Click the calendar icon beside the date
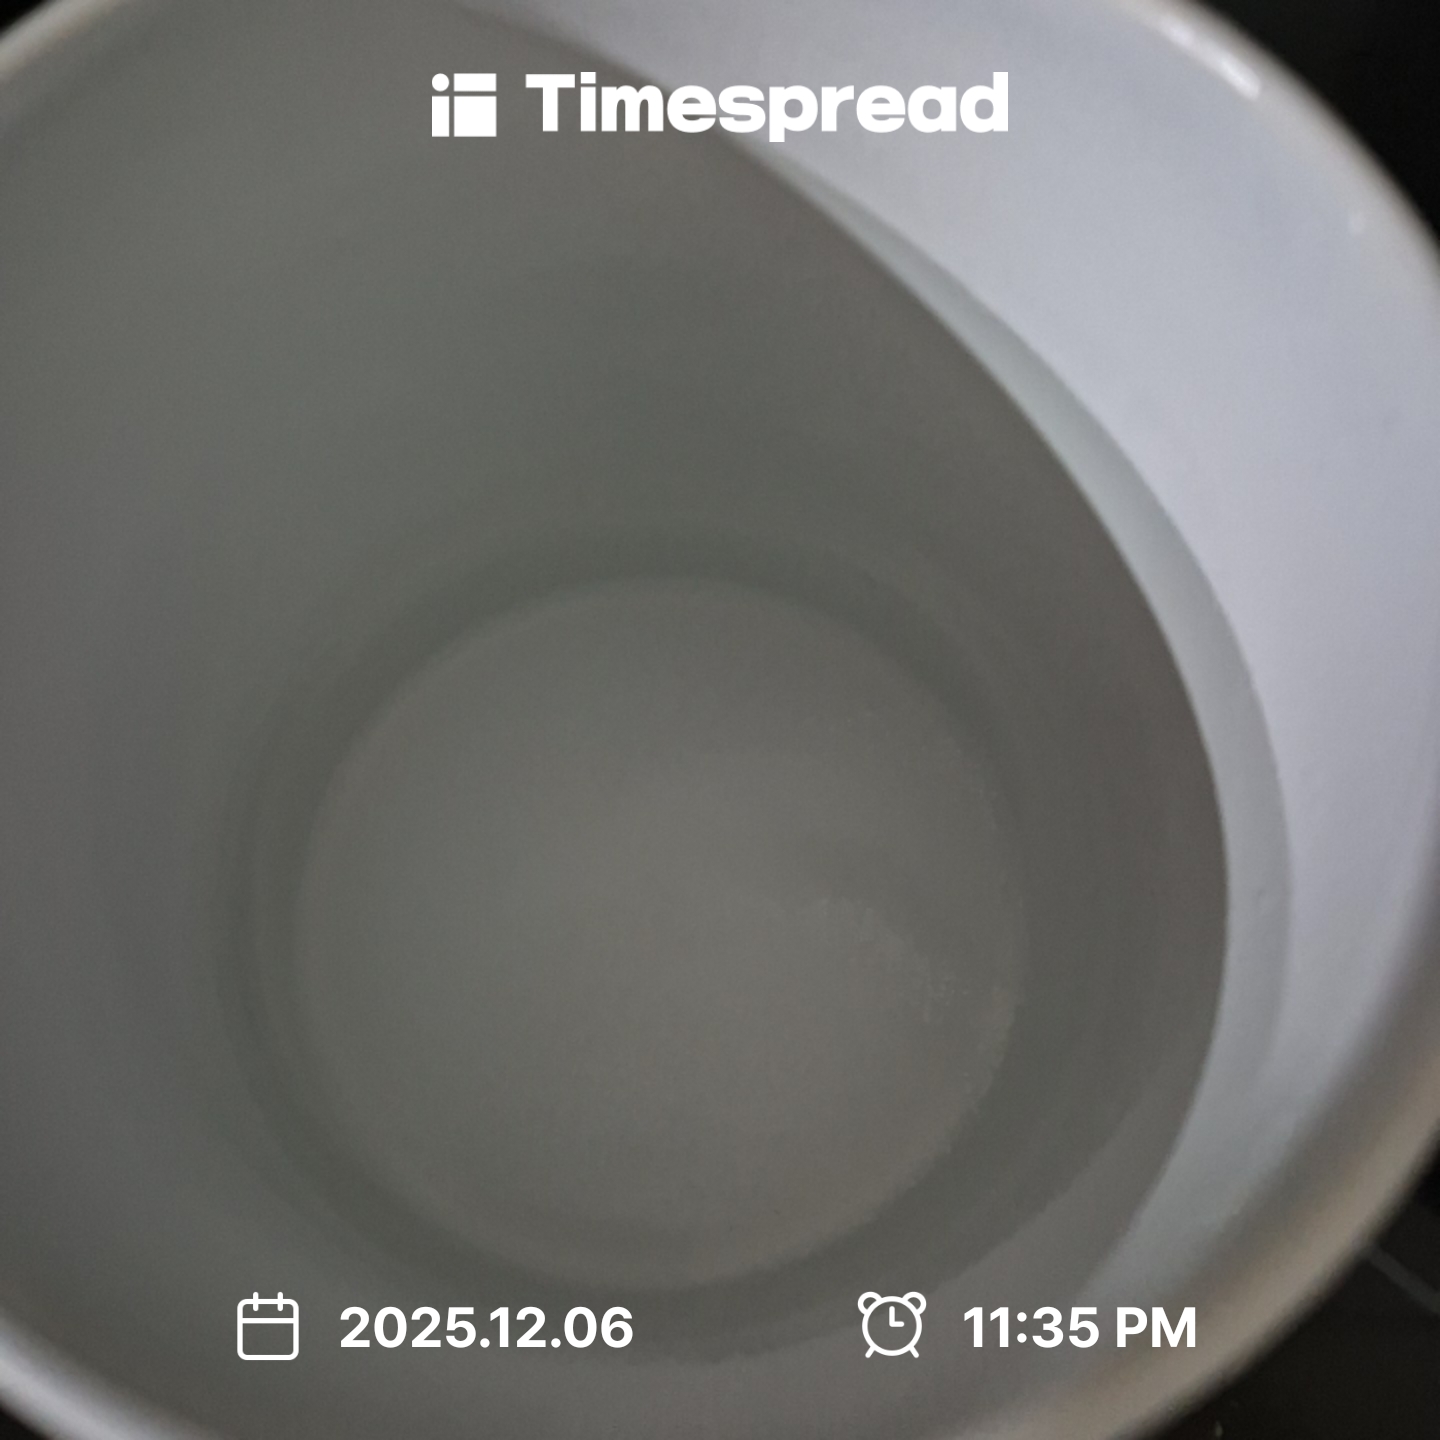This screenshot has width=1440, height=1440. pos(268,1326)
